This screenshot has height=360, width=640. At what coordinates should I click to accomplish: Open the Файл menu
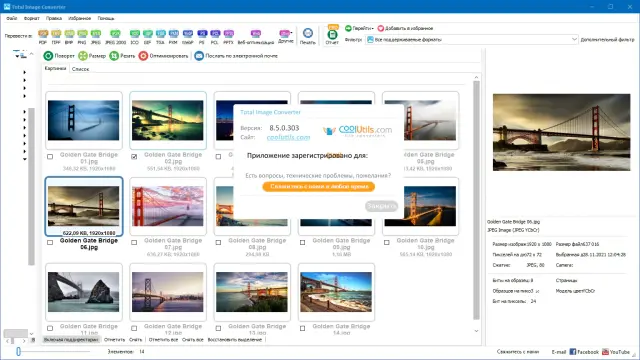pos(12,18)
